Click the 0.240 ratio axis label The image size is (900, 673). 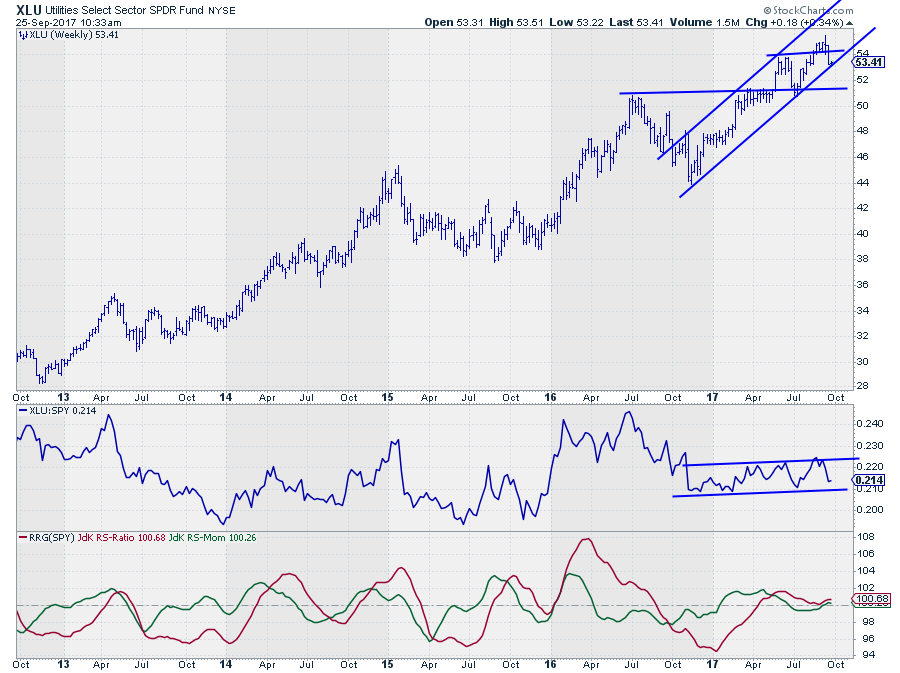(x=870, y=424)
